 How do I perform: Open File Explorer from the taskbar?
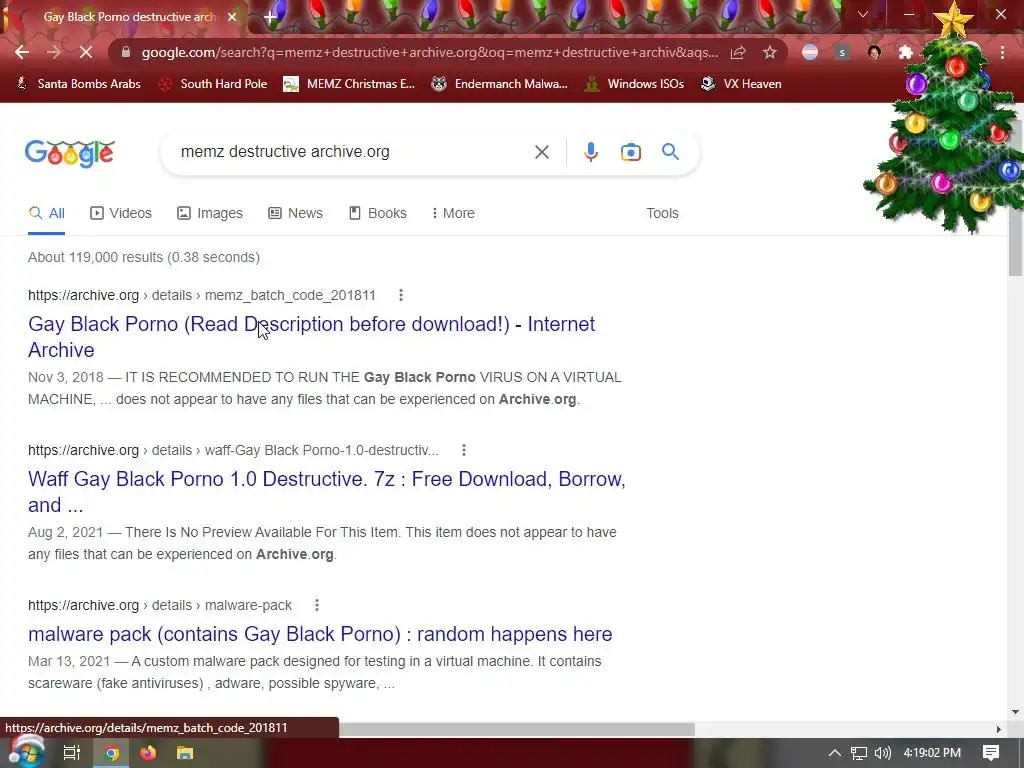185,753
